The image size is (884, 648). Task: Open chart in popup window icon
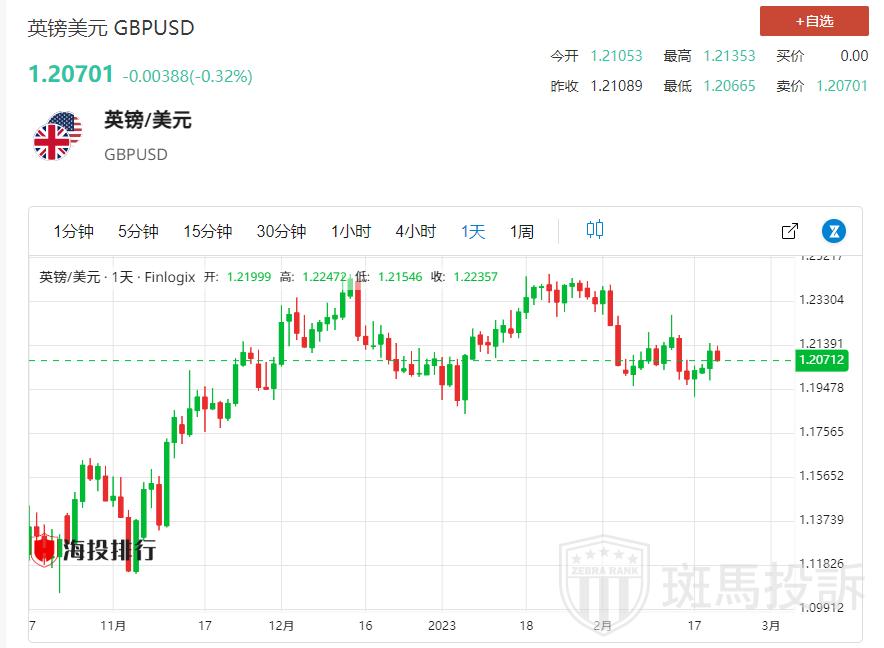tap(789, 232)
